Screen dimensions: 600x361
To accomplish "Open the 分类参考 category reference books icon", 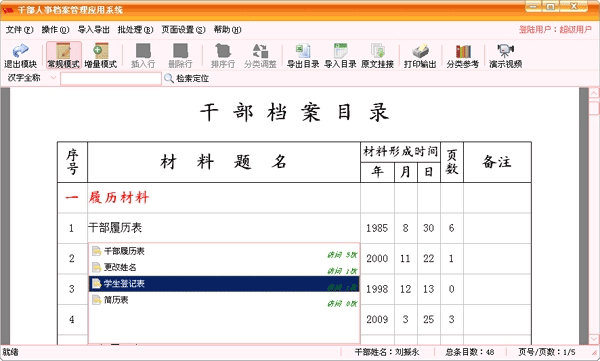I will pyautogui.click(x=463, y=56).
